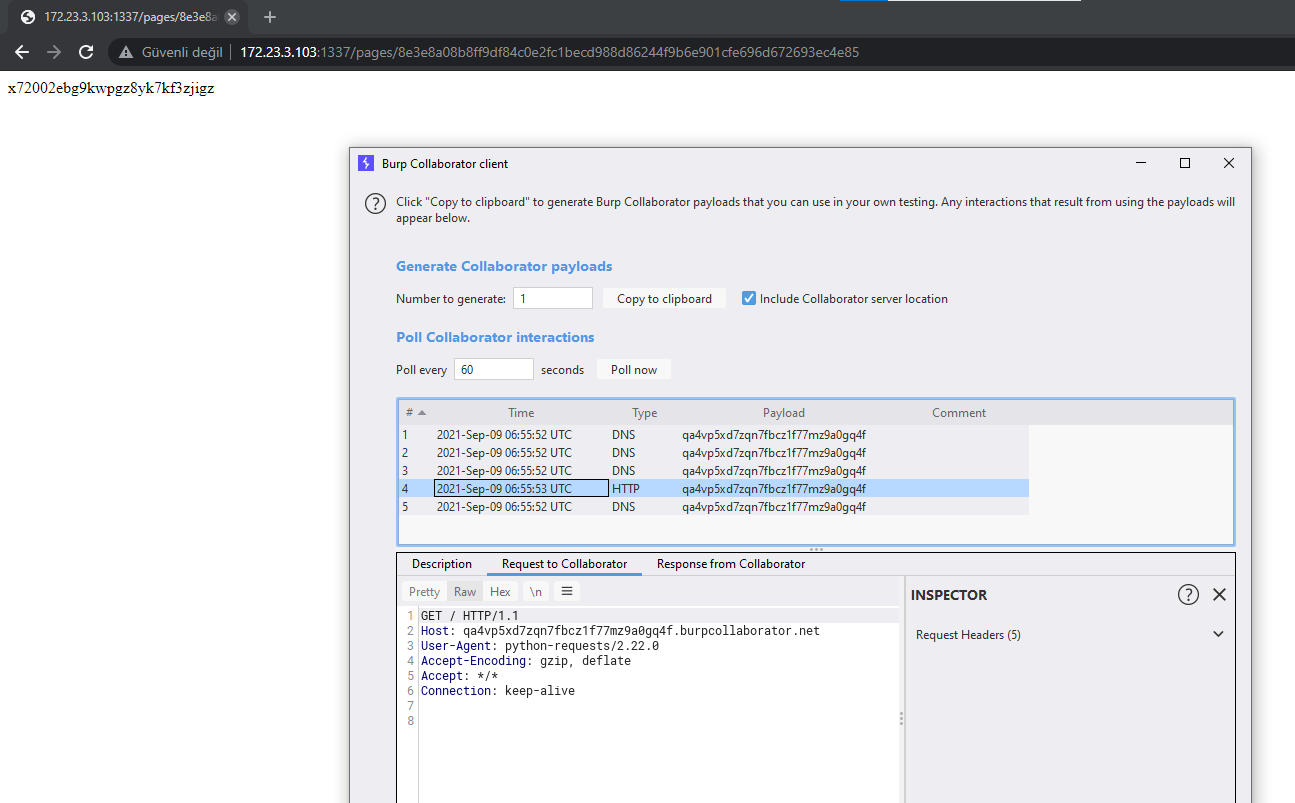The image size is (1295, 803).
Task: Expand the Request Headers (5) section
Action: (1218, 634)
